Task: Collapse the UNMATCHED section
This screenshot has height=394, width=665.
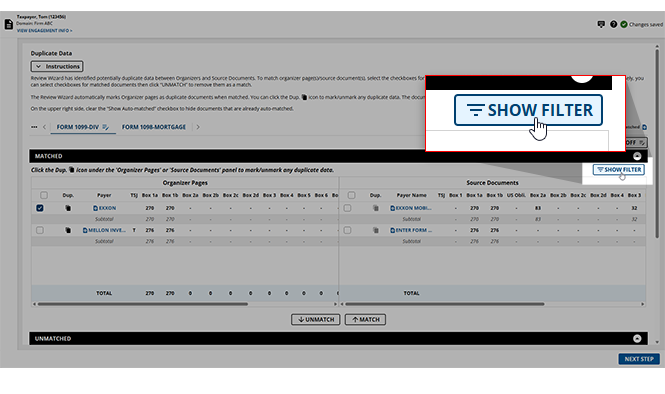Action: pos(637,338)
